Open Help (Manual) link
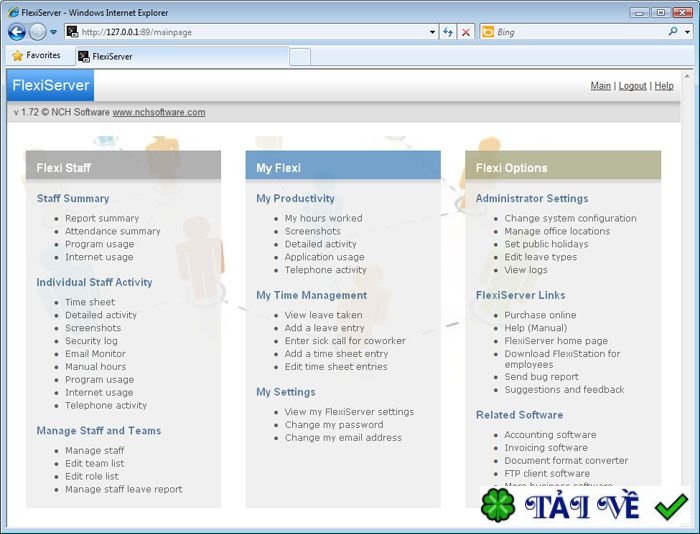 [536, 328]
